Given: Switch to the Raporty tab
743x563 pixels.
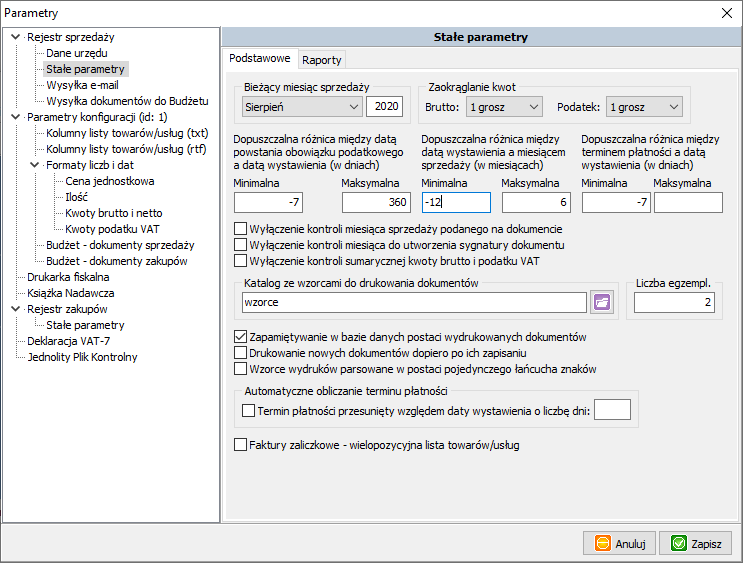Looking at the screenshot, I should [x=322, y=59].
